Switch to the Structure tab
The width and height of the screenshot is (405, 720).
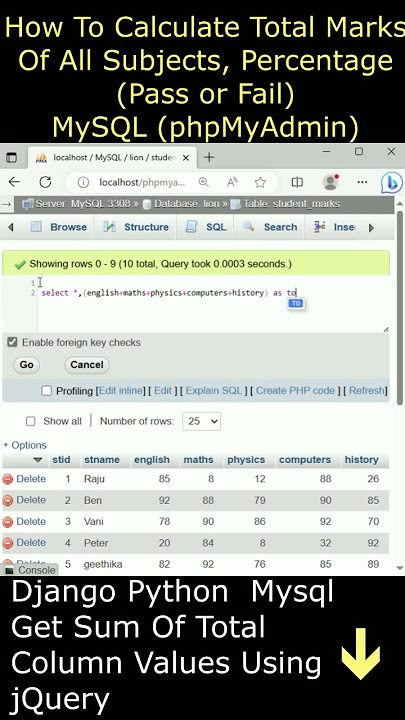tap(136, 227)
